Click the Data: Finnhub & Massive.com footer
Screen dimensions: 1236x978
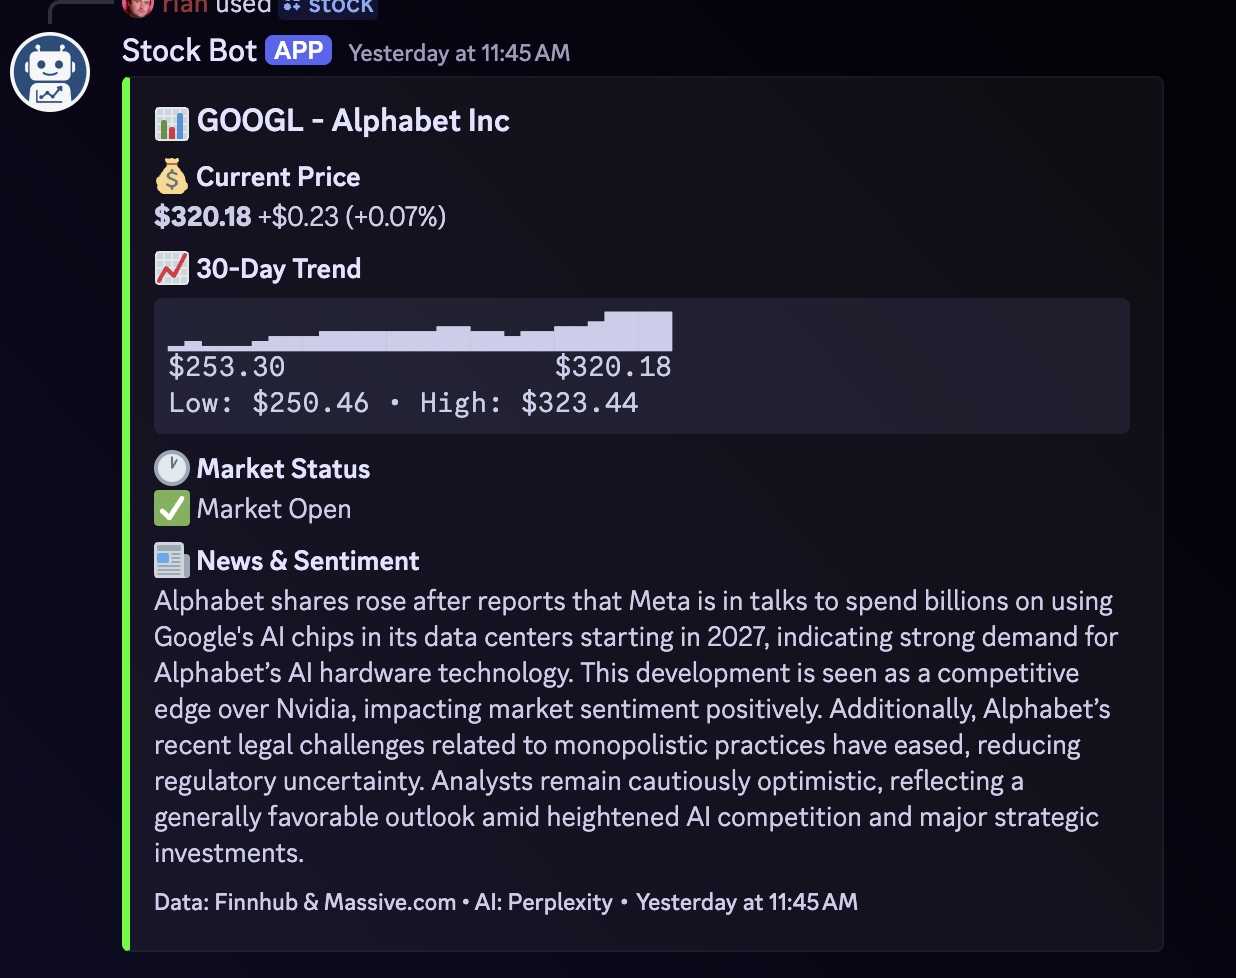point(304,902)
